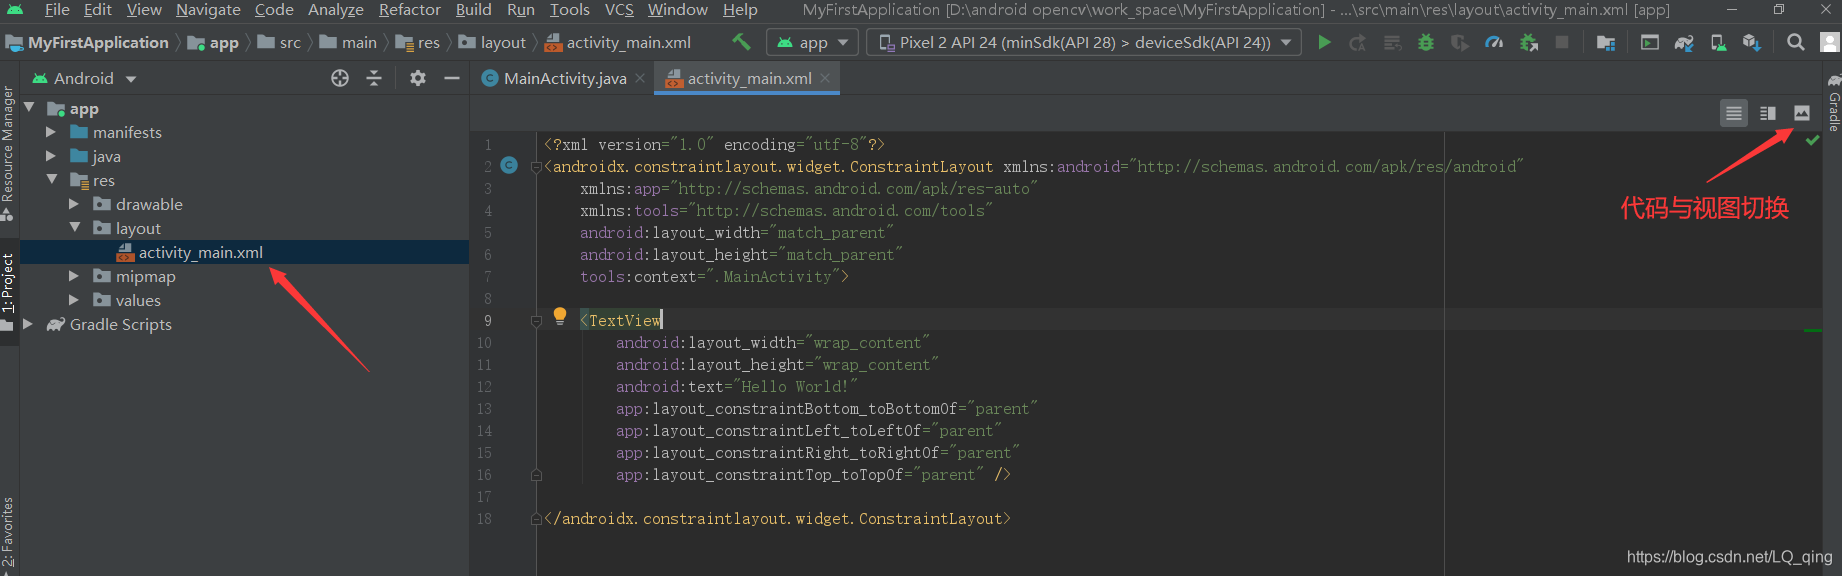Open the AVD Manager icon
Image resolution: width=1842 pixels, height=576 pixels.
[x=1718, y=42]
